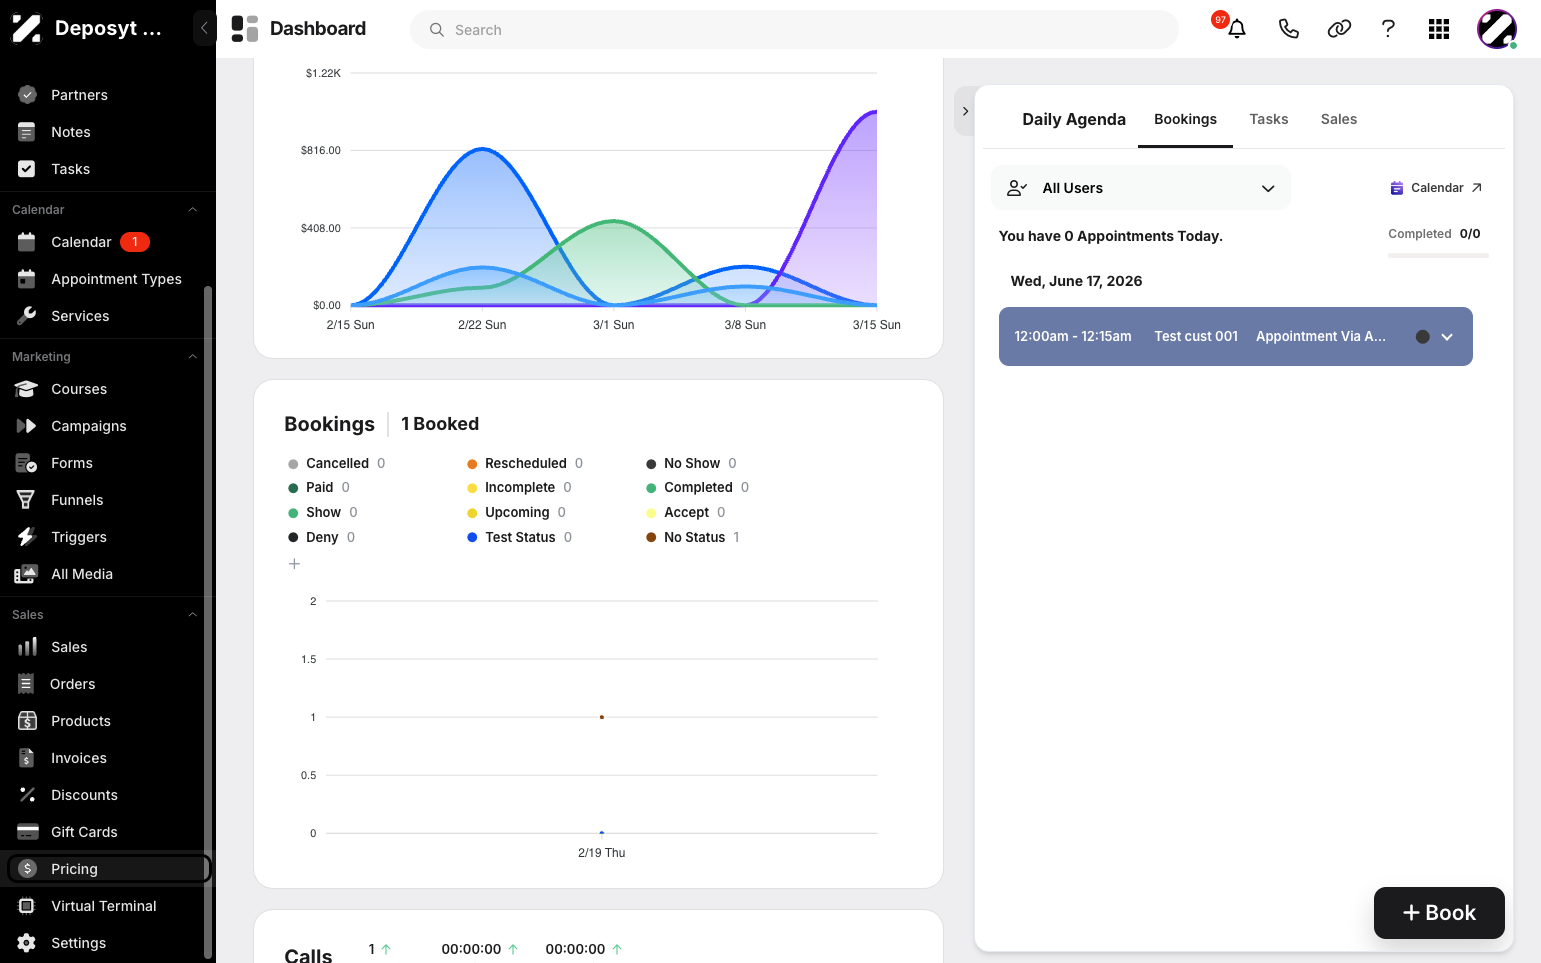Open Notes in the sidebar
1541x963 pixels.
pos(70,132)
